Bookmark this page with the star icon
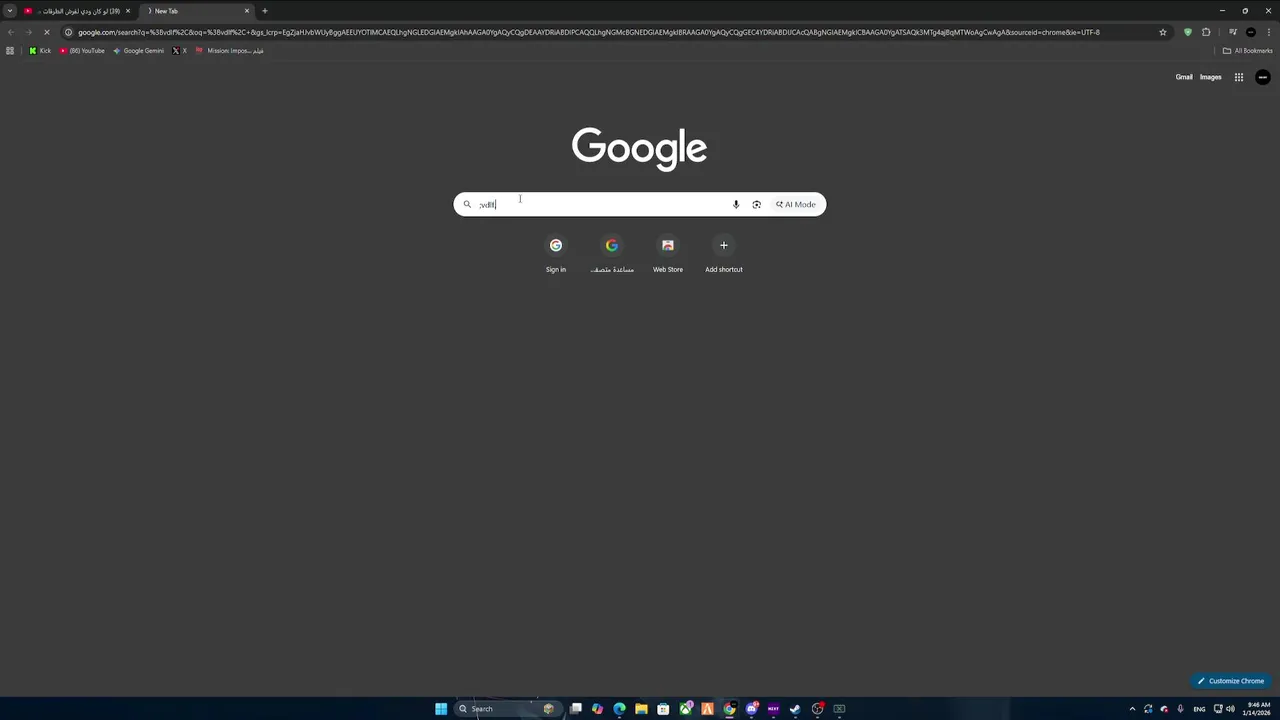This screenshot has height=720, width=1280. (x=1163, y=32)
